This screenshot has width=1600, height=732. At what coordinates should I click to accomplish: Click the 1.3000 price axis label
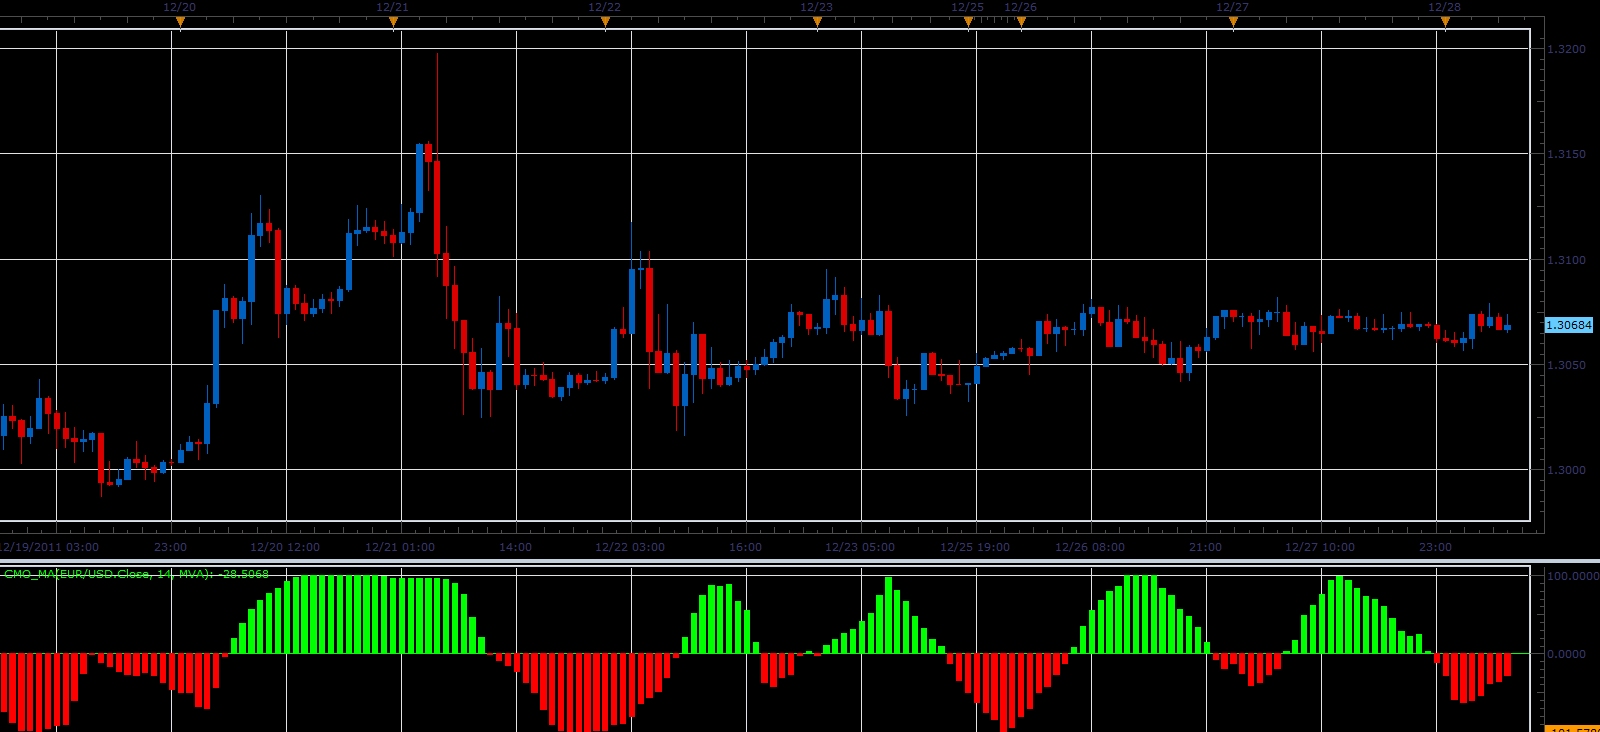(1566, 470)
